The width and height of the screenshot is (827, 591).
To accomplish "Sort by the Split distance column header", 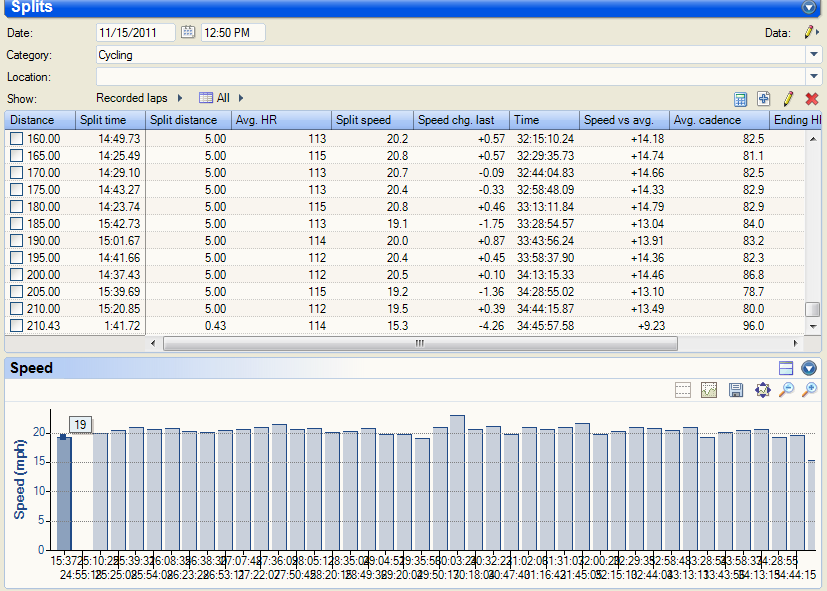I will 188,120.
